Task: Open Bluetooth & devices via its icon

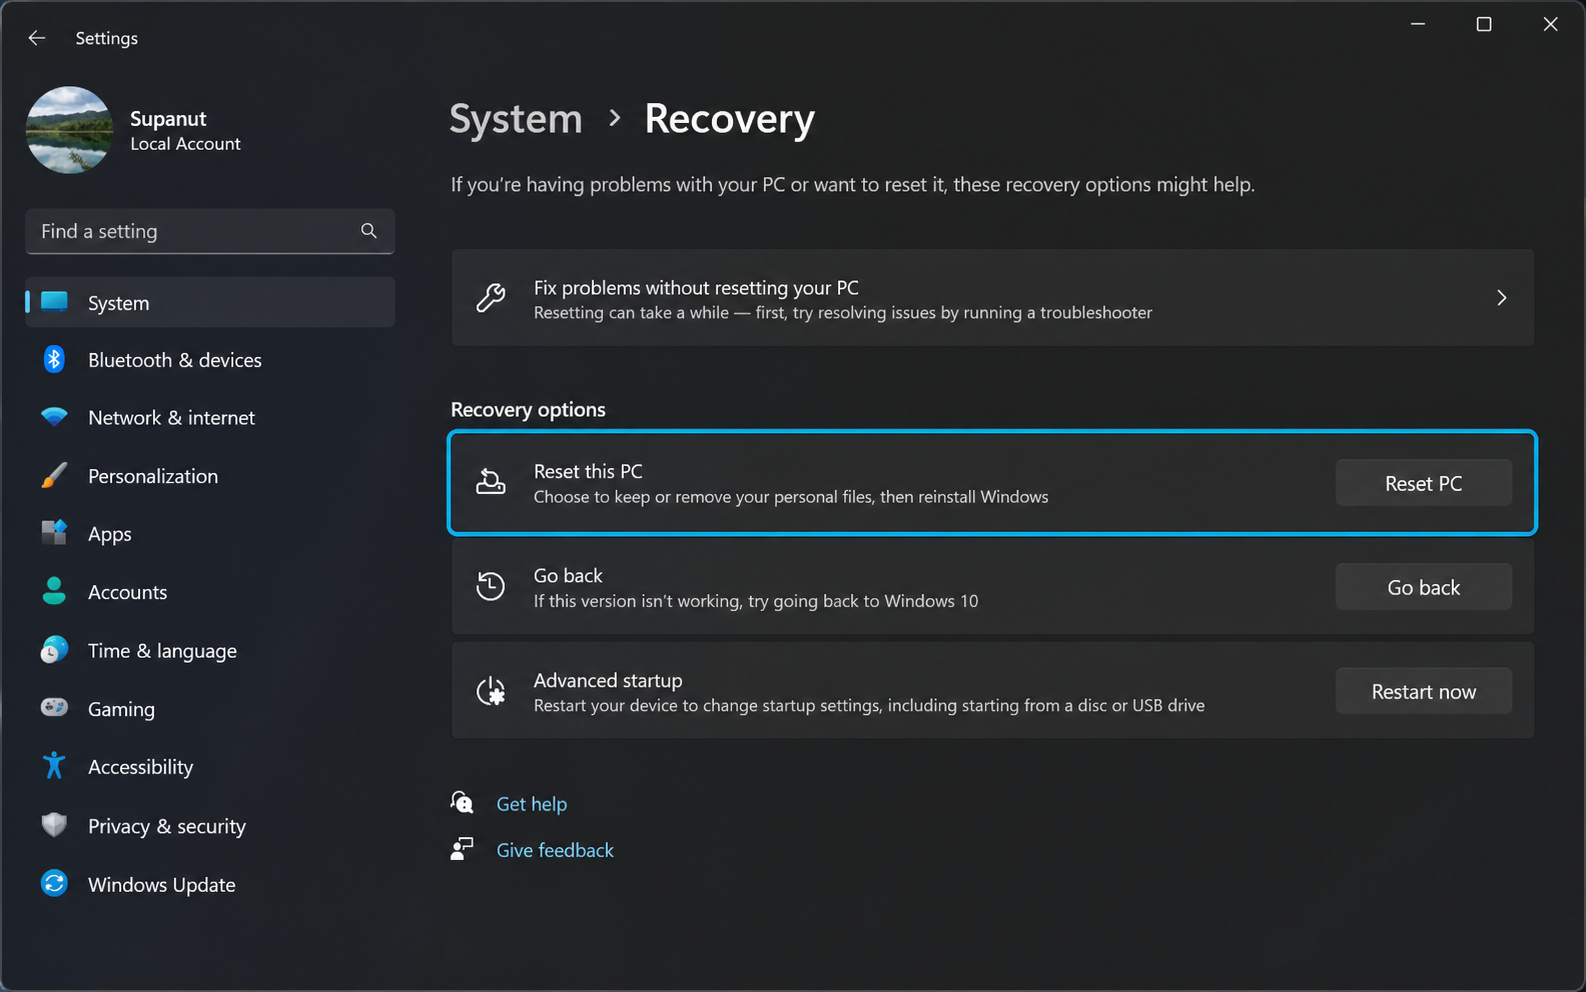Action: [x=54, y=360]
